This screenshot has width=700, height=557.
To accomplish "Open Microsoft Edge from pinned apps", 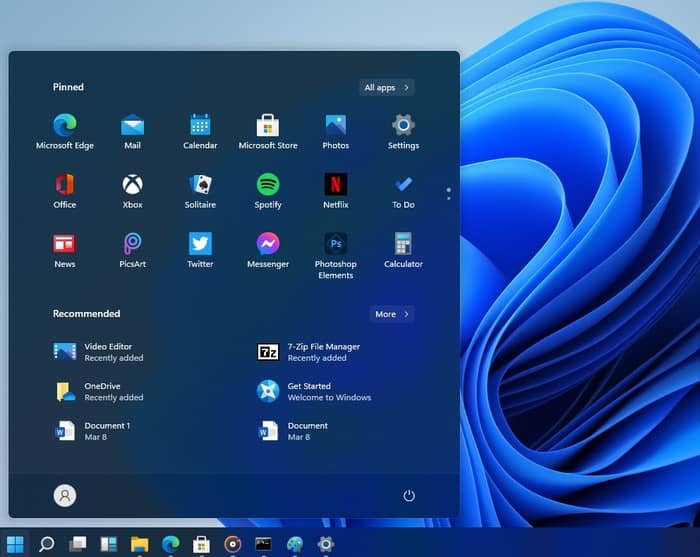I will [65, 126].
